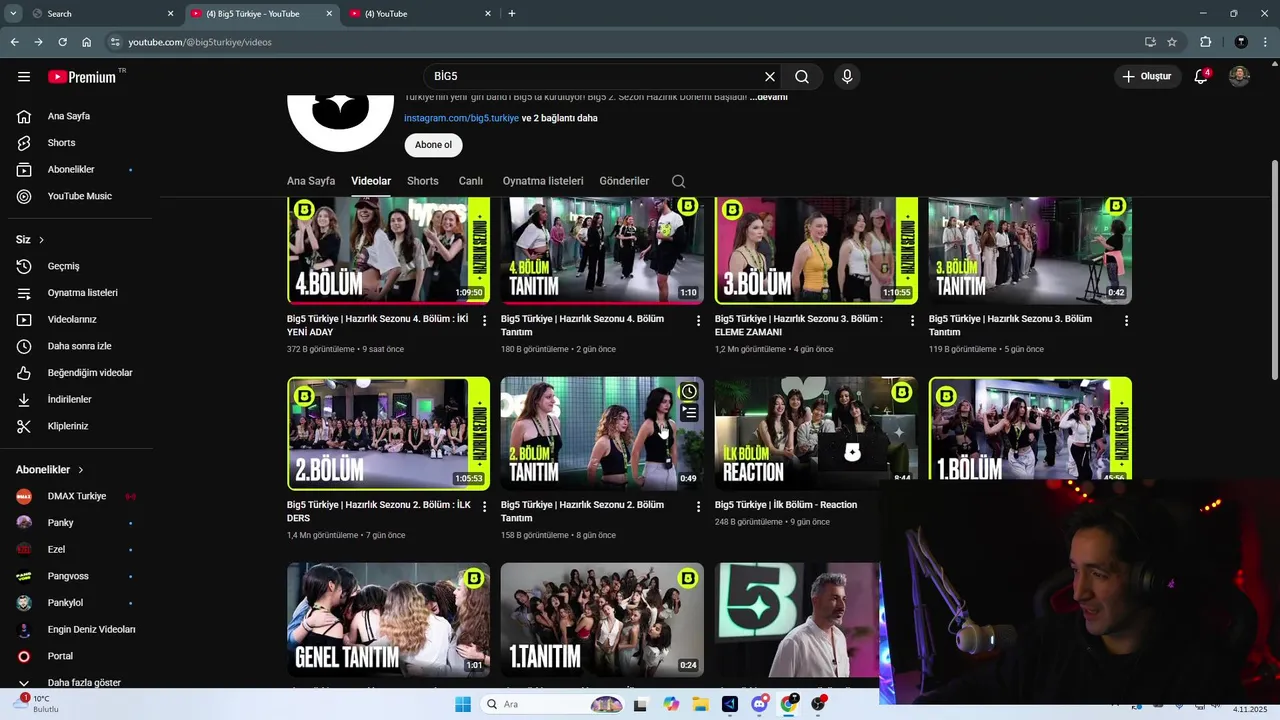The width and height of the screenshot is (1280, 720).
Task: Click the page vertical scrollbar
Action: (1274, 269)
